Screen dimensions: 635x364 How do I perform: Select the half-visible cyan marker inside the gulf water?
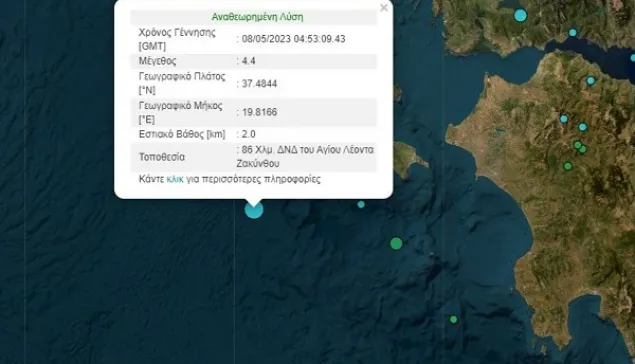coord(633,58)
